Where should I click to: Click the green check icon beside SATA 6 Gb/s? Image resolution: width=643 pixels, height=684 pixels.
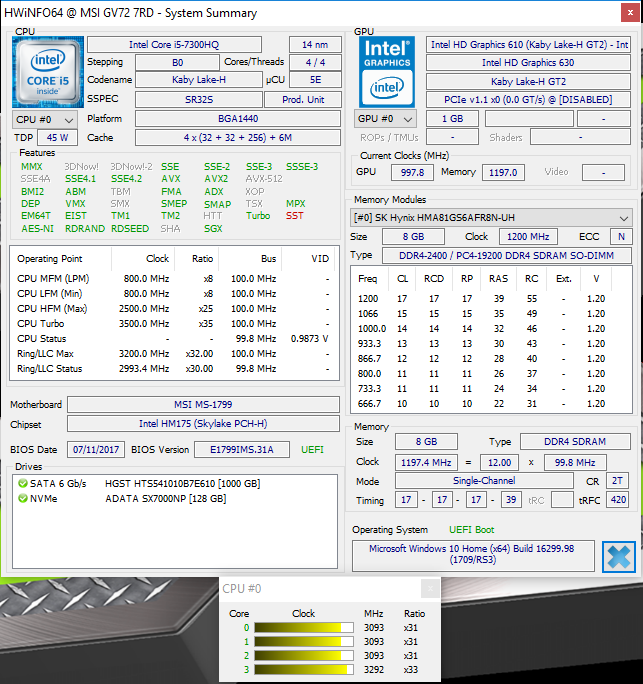(x=23, y=483)
